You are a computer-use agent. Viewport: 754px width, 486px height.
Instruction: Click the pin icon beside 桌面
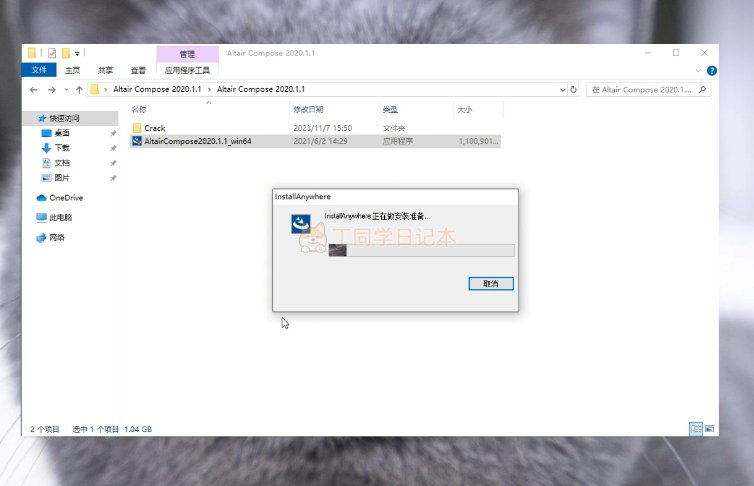[x=113, y=133]
